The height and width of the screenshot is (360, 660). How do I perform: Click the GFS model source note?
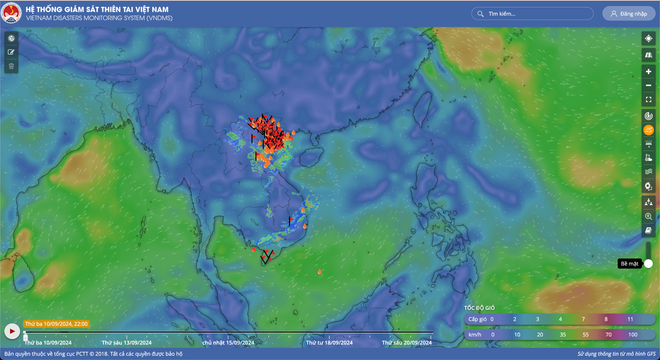click(x=617, y=354)
